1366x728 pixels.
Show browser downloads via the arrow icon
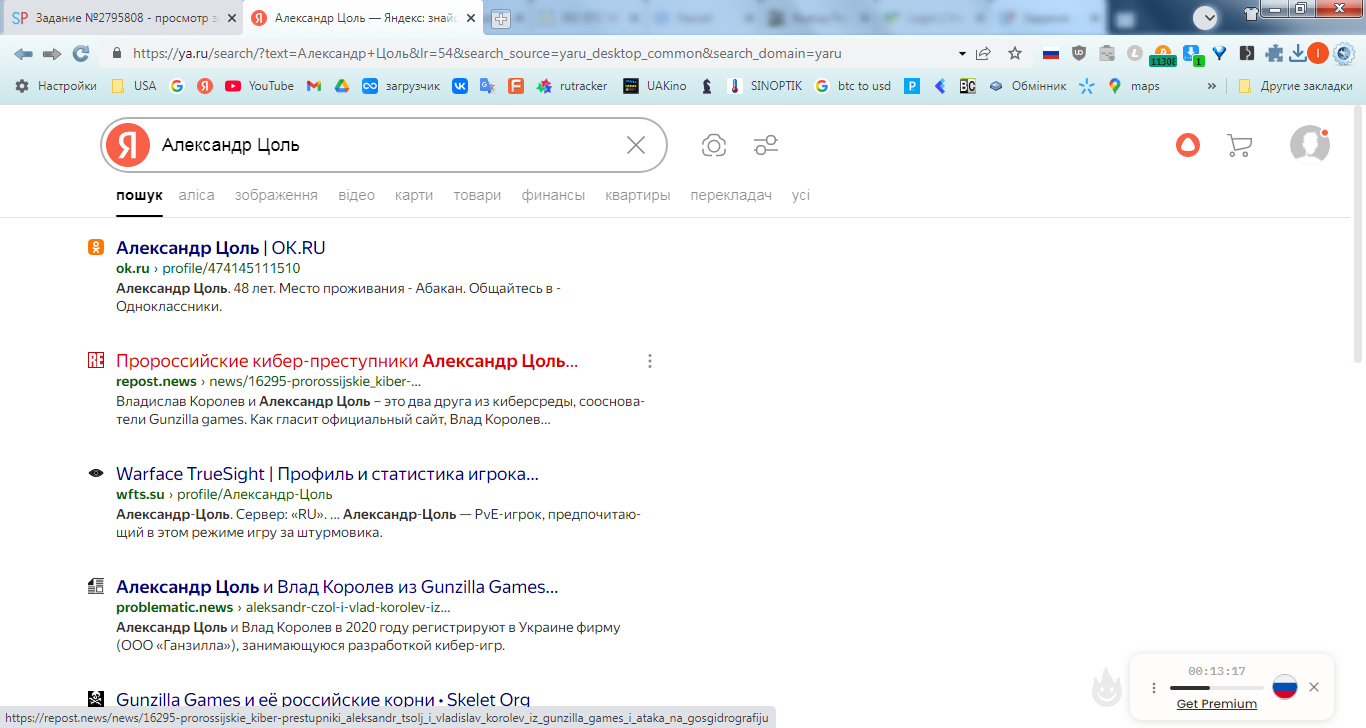(1298, 54)
